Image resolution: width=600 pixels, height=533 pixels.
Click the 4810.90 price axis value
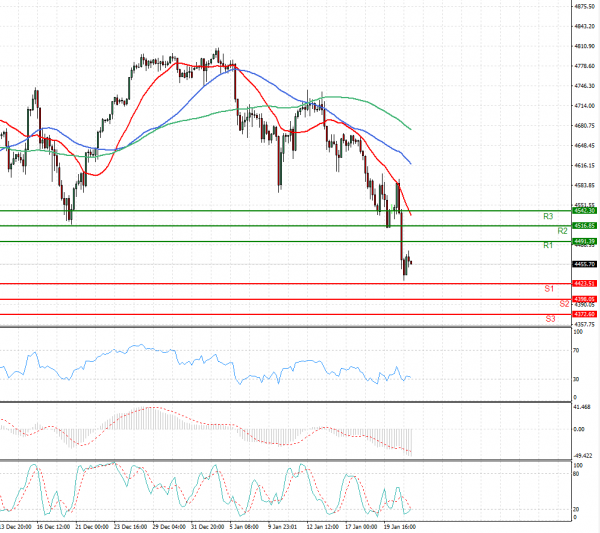coord(584,46)
